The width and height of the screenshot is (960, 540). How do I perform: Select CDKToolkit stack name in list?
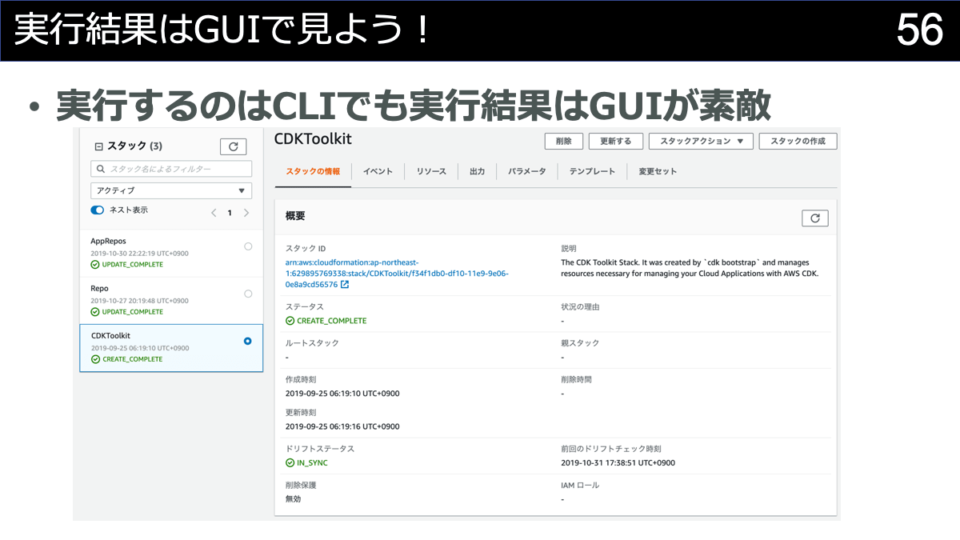tap(111, 336)
